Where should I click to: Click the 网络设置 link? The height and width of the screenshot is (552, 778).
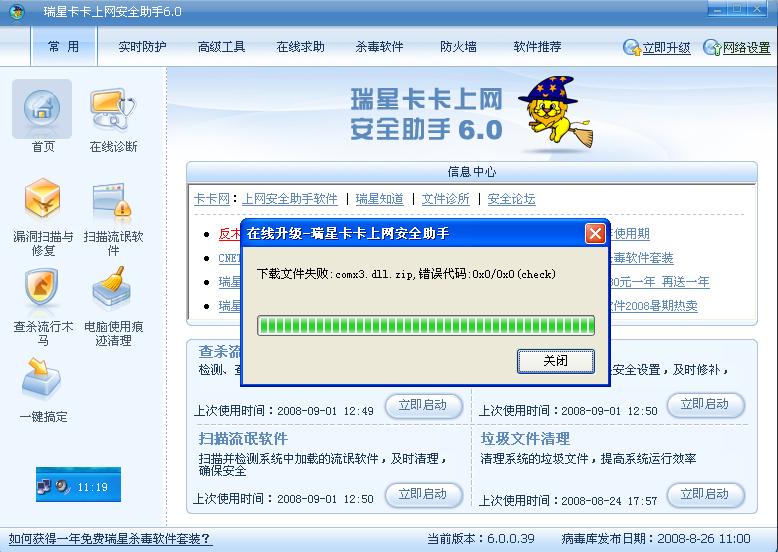(x=747, y=48)
